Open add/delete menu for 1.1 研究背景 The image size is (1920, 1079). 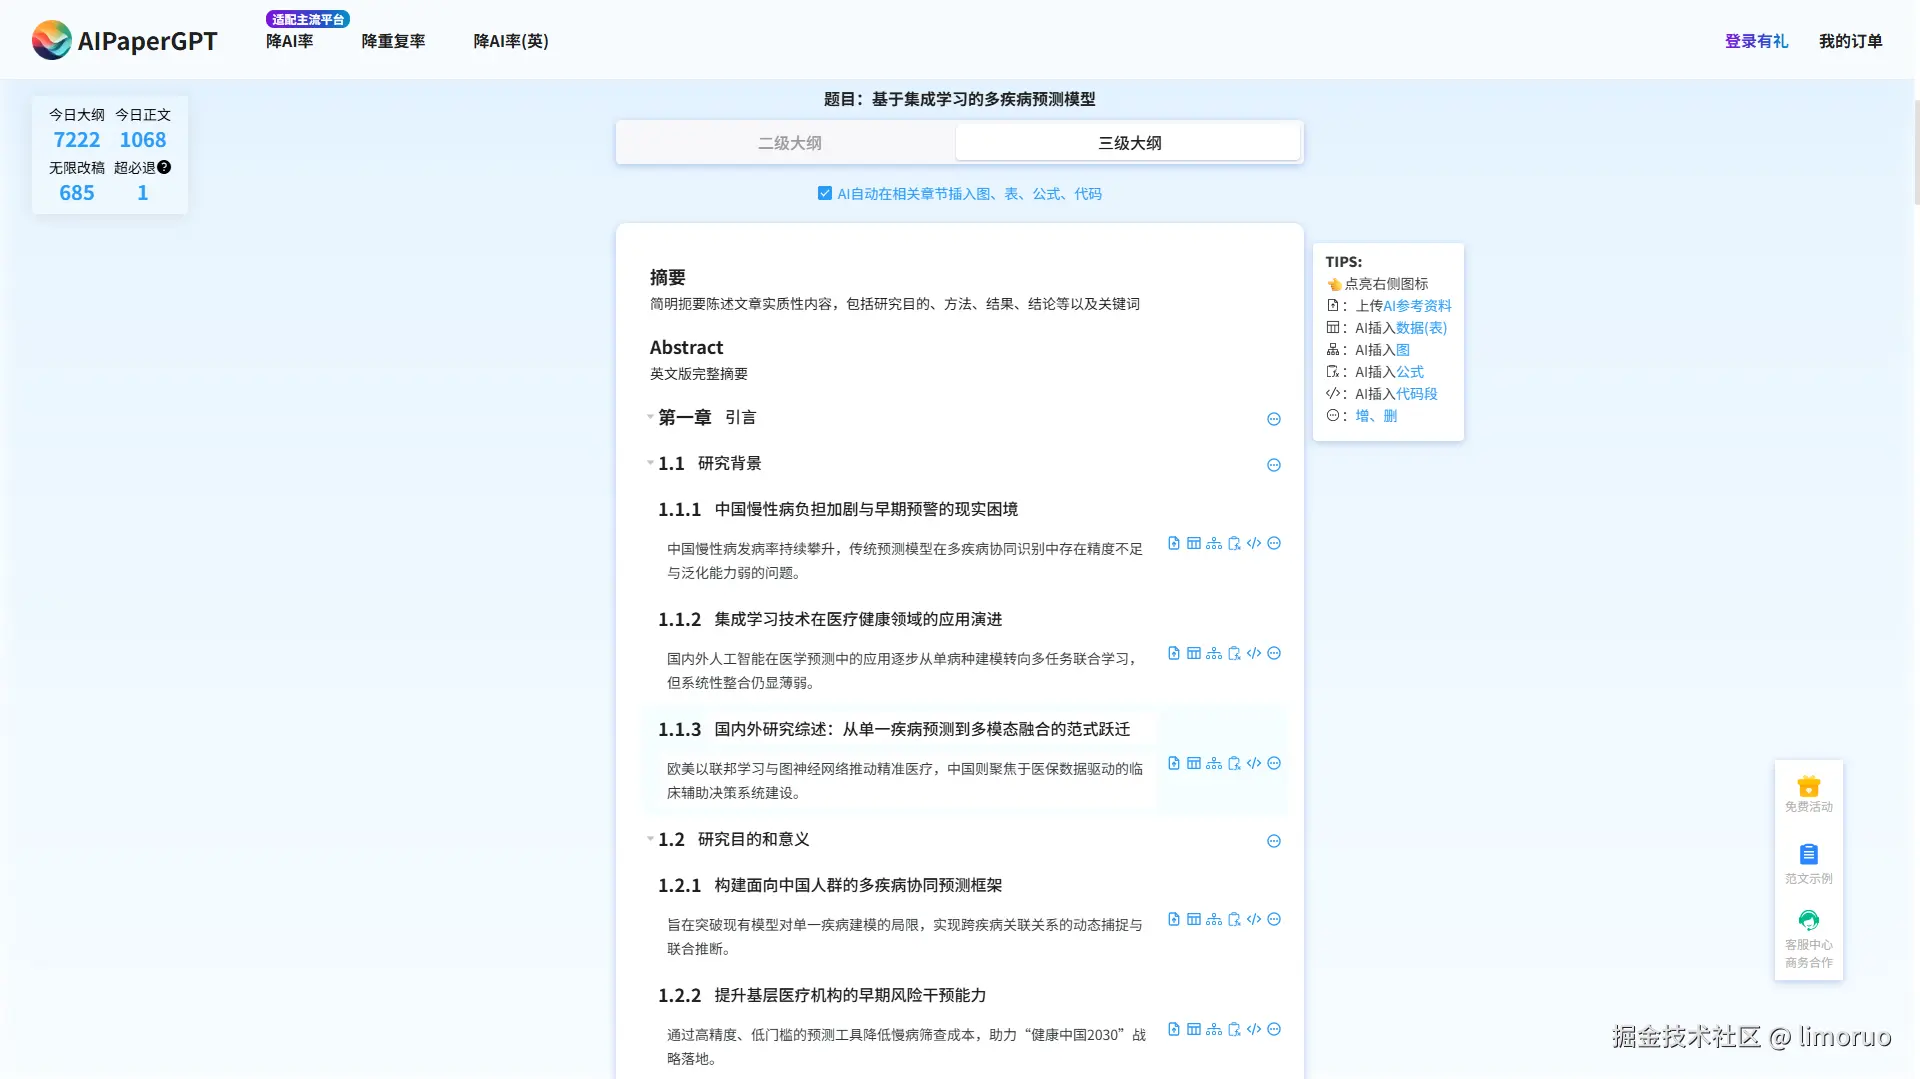(1274, 465)
